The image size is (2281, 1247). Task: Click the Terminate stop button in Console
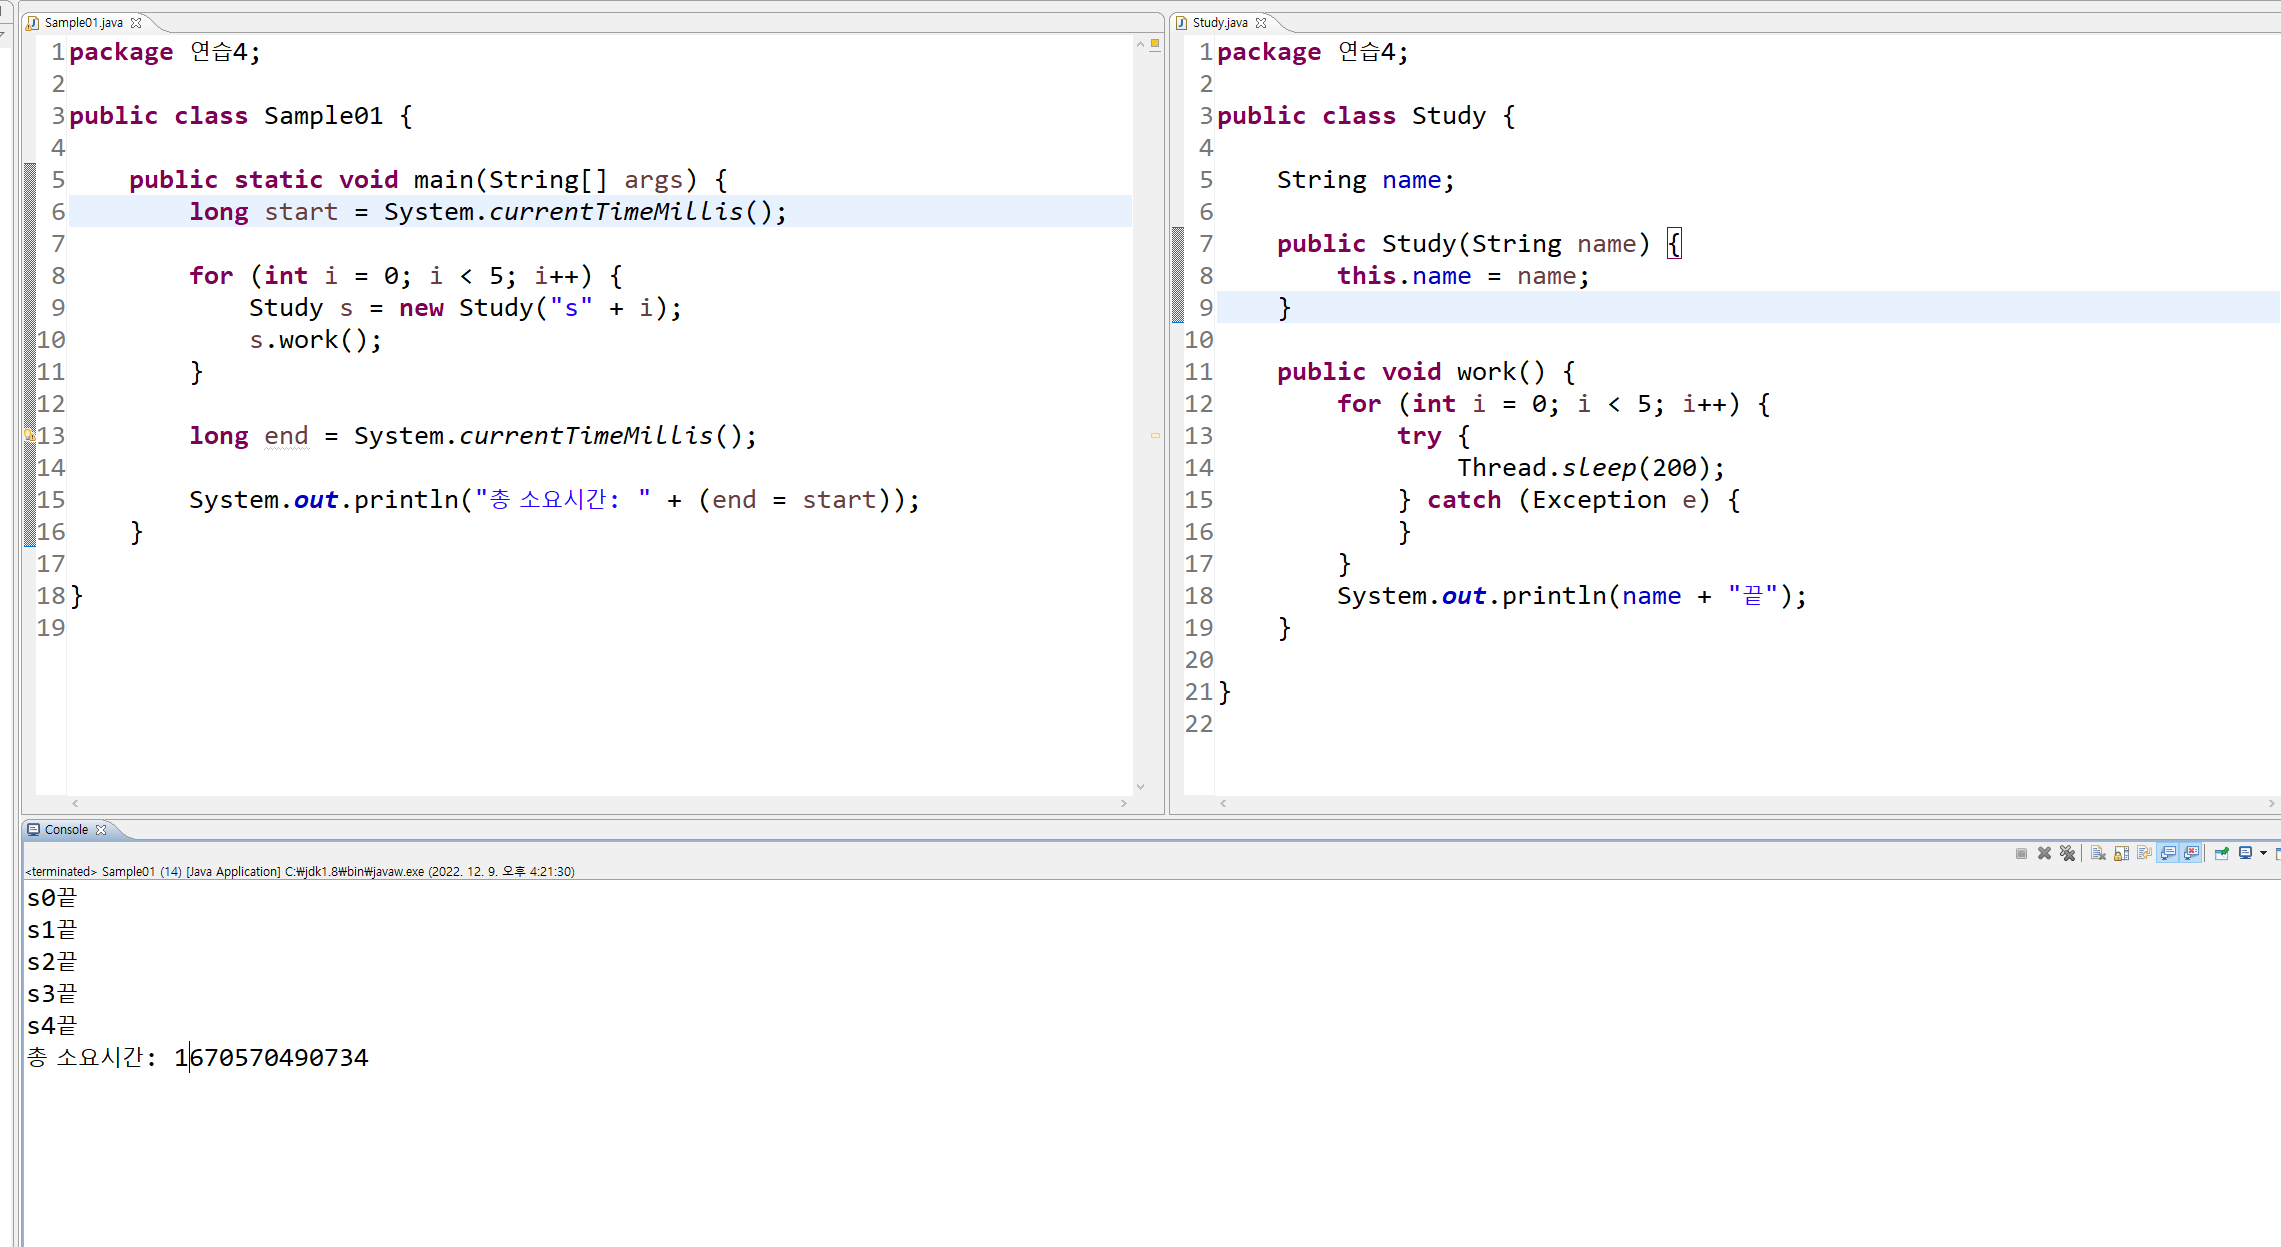pos(2021,853)
